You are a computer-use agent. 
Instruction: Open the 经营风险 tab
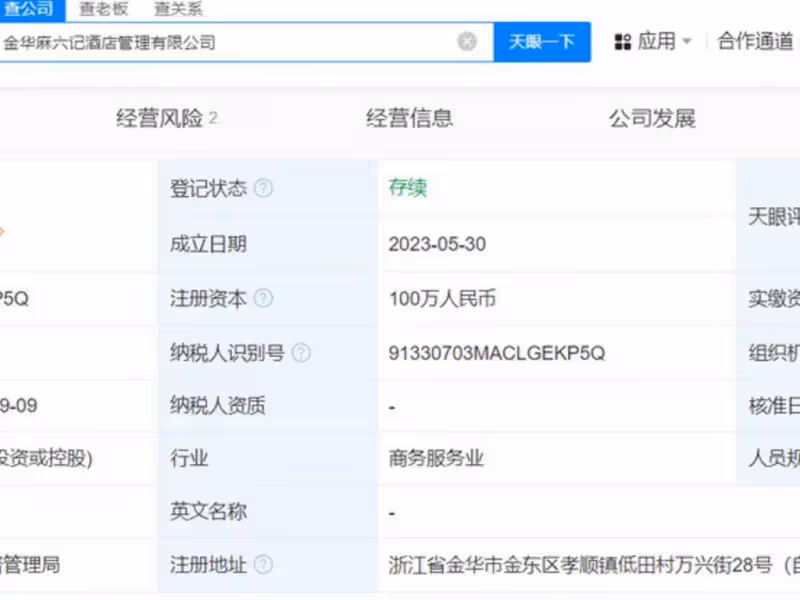tap(166, 118)
